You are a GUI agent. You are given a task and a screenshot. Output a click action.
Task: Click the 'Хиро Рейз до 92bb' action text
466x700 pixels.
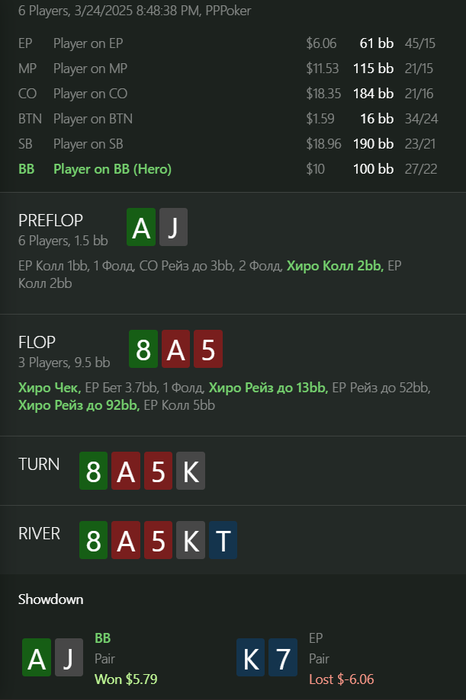click(x=79, y=405)
